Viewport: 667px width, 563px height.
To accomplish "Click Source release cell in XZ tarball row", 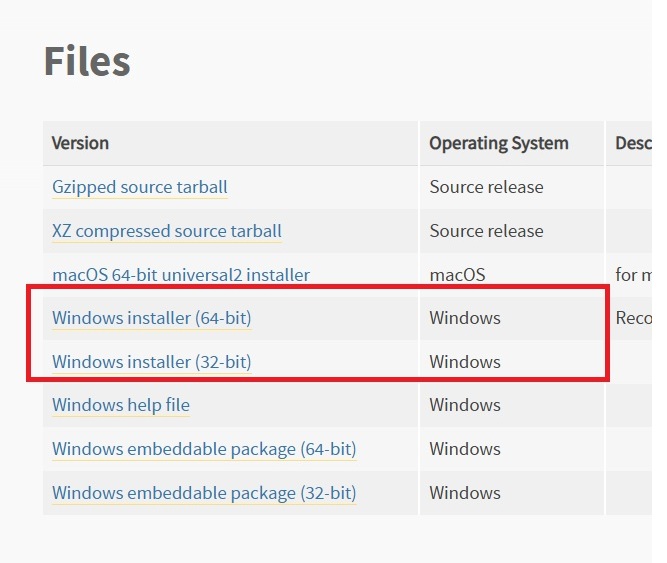I will coord(486,231).
